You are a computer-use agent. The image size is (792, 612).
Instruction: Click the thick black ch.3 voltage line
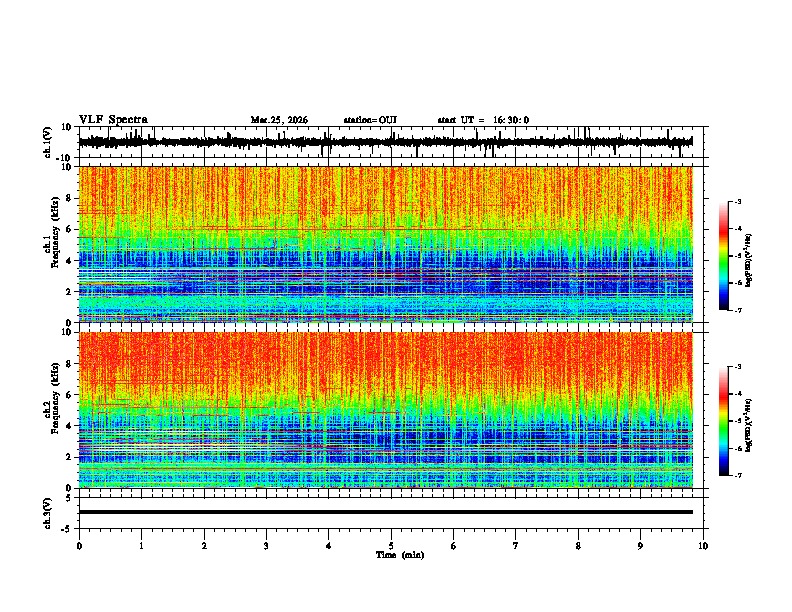coord(386,512)
